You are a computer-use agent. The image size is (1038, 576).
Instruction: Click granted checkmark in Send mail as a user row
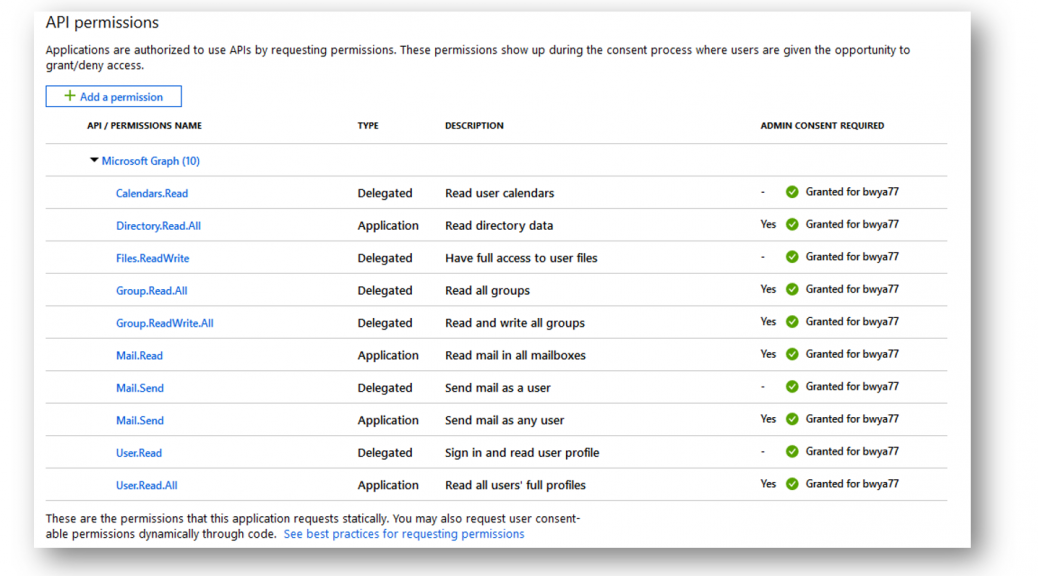(792, 387)
